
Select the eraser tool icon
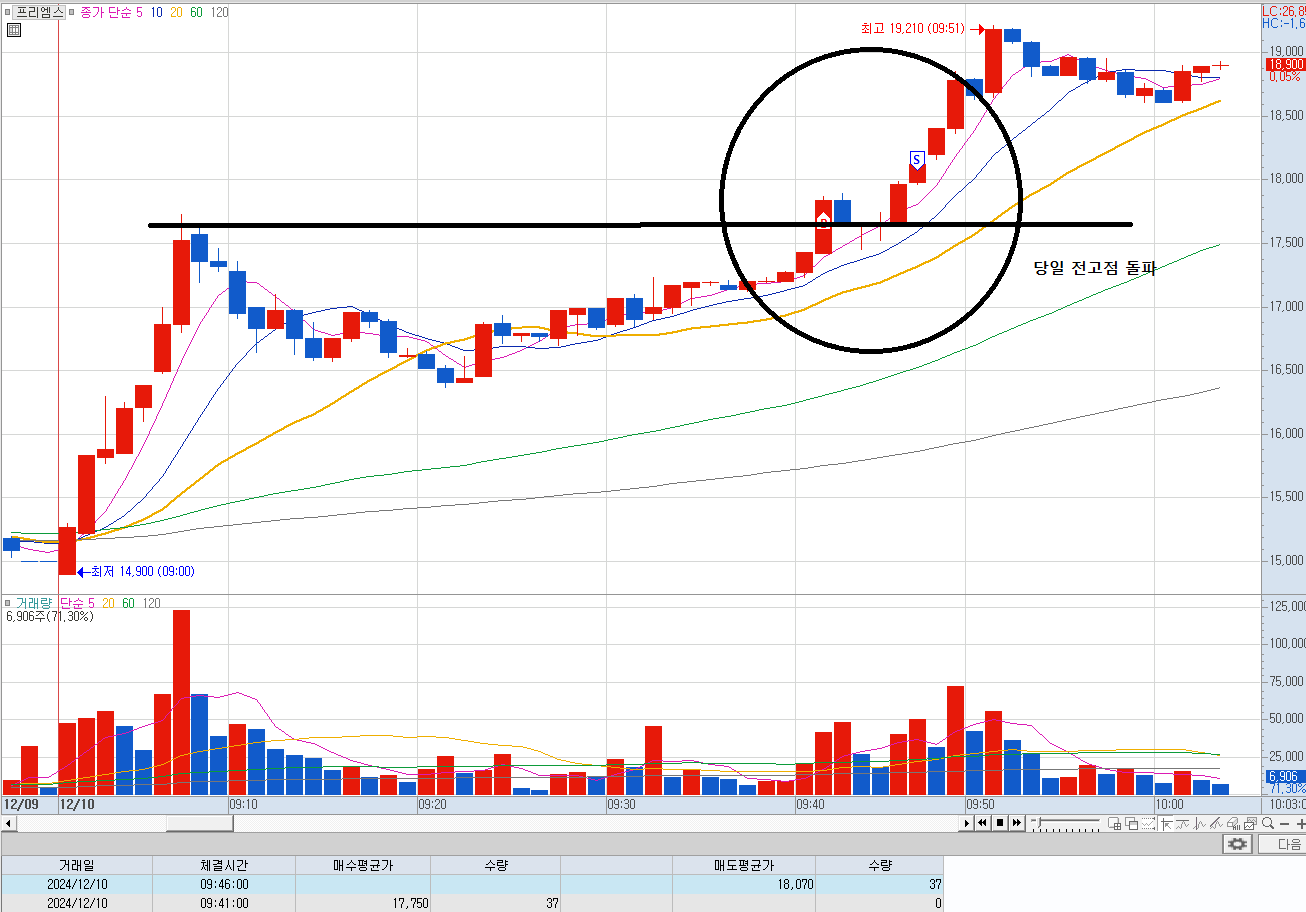pyautogui.click(x=1233, y=823)
